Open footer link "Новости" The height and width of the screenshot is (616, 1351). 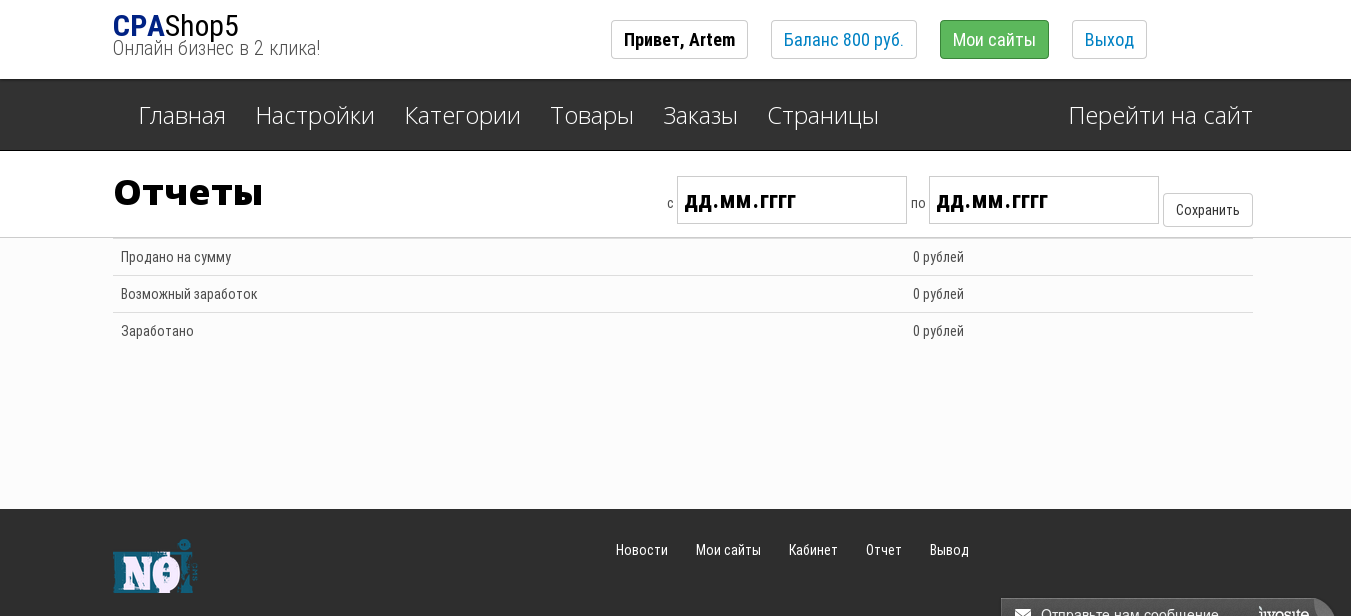[642, 550]
